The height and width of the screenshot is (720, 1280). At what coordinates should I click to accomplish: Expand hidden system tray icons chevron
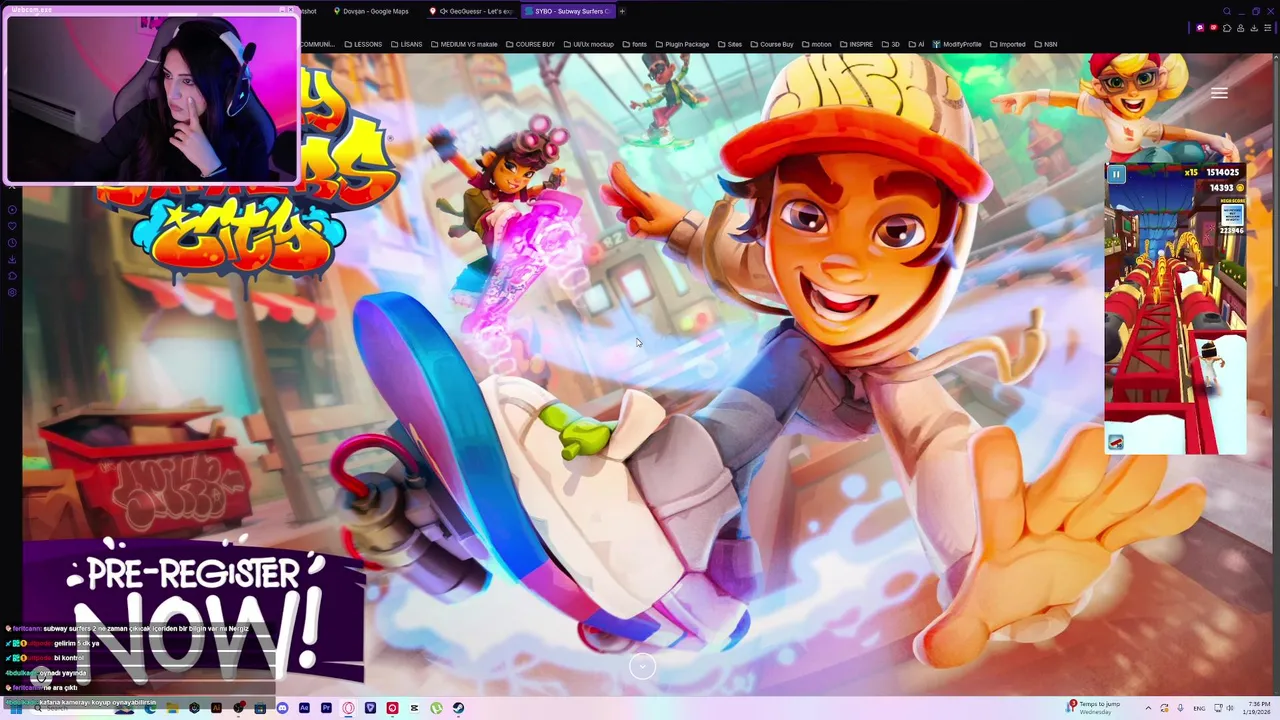1148,708
